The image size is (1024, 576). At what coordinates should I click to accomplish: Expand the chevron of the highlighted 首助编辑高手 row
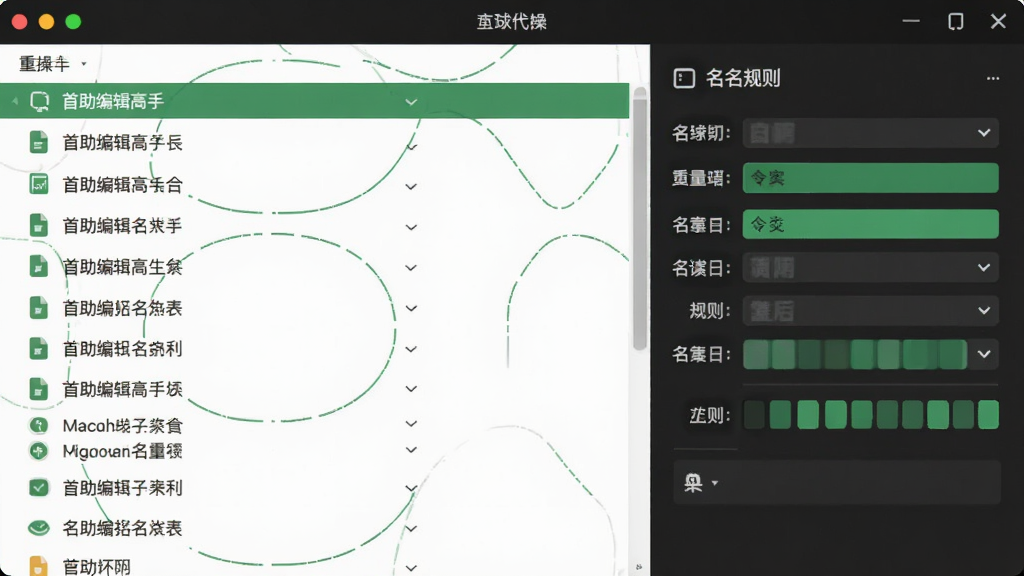pyautogui.click(x=411, y=102)
